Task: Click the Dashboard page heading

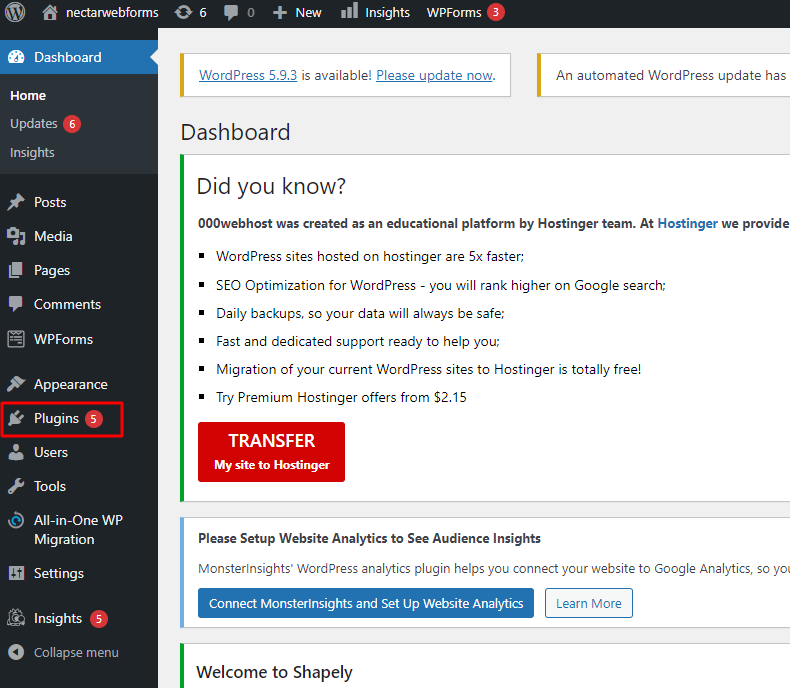Action: pos(235,132)
